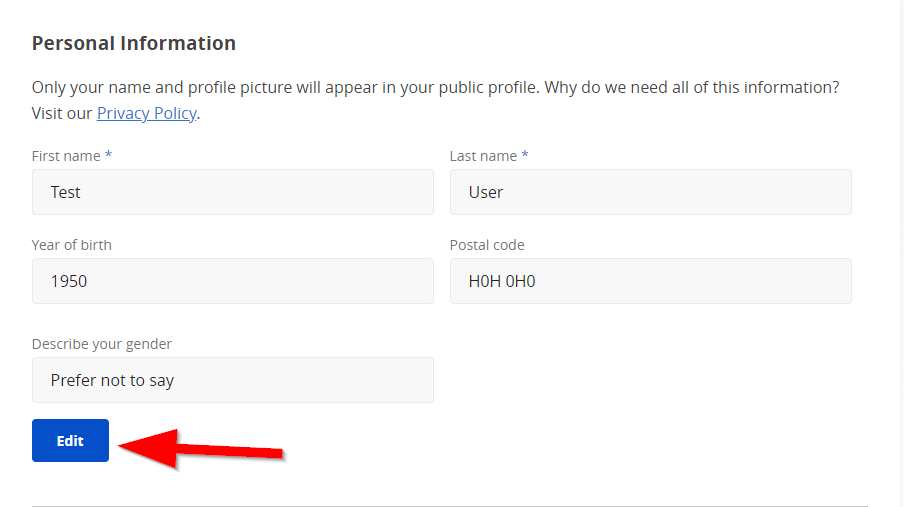Click the Year of birth field showing 1950
The height and width of the screenshot is (507, 904).
click(x=232, y=281)
